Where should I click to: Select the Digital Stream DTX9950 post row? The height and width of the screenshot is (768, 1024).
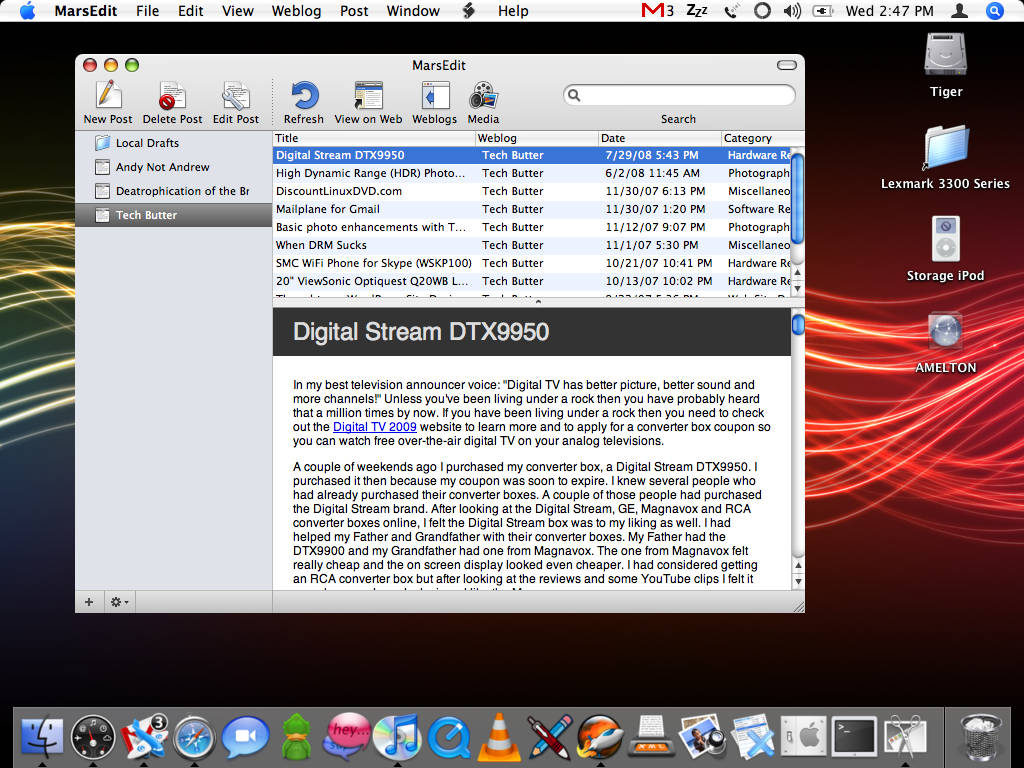(532, 155)
